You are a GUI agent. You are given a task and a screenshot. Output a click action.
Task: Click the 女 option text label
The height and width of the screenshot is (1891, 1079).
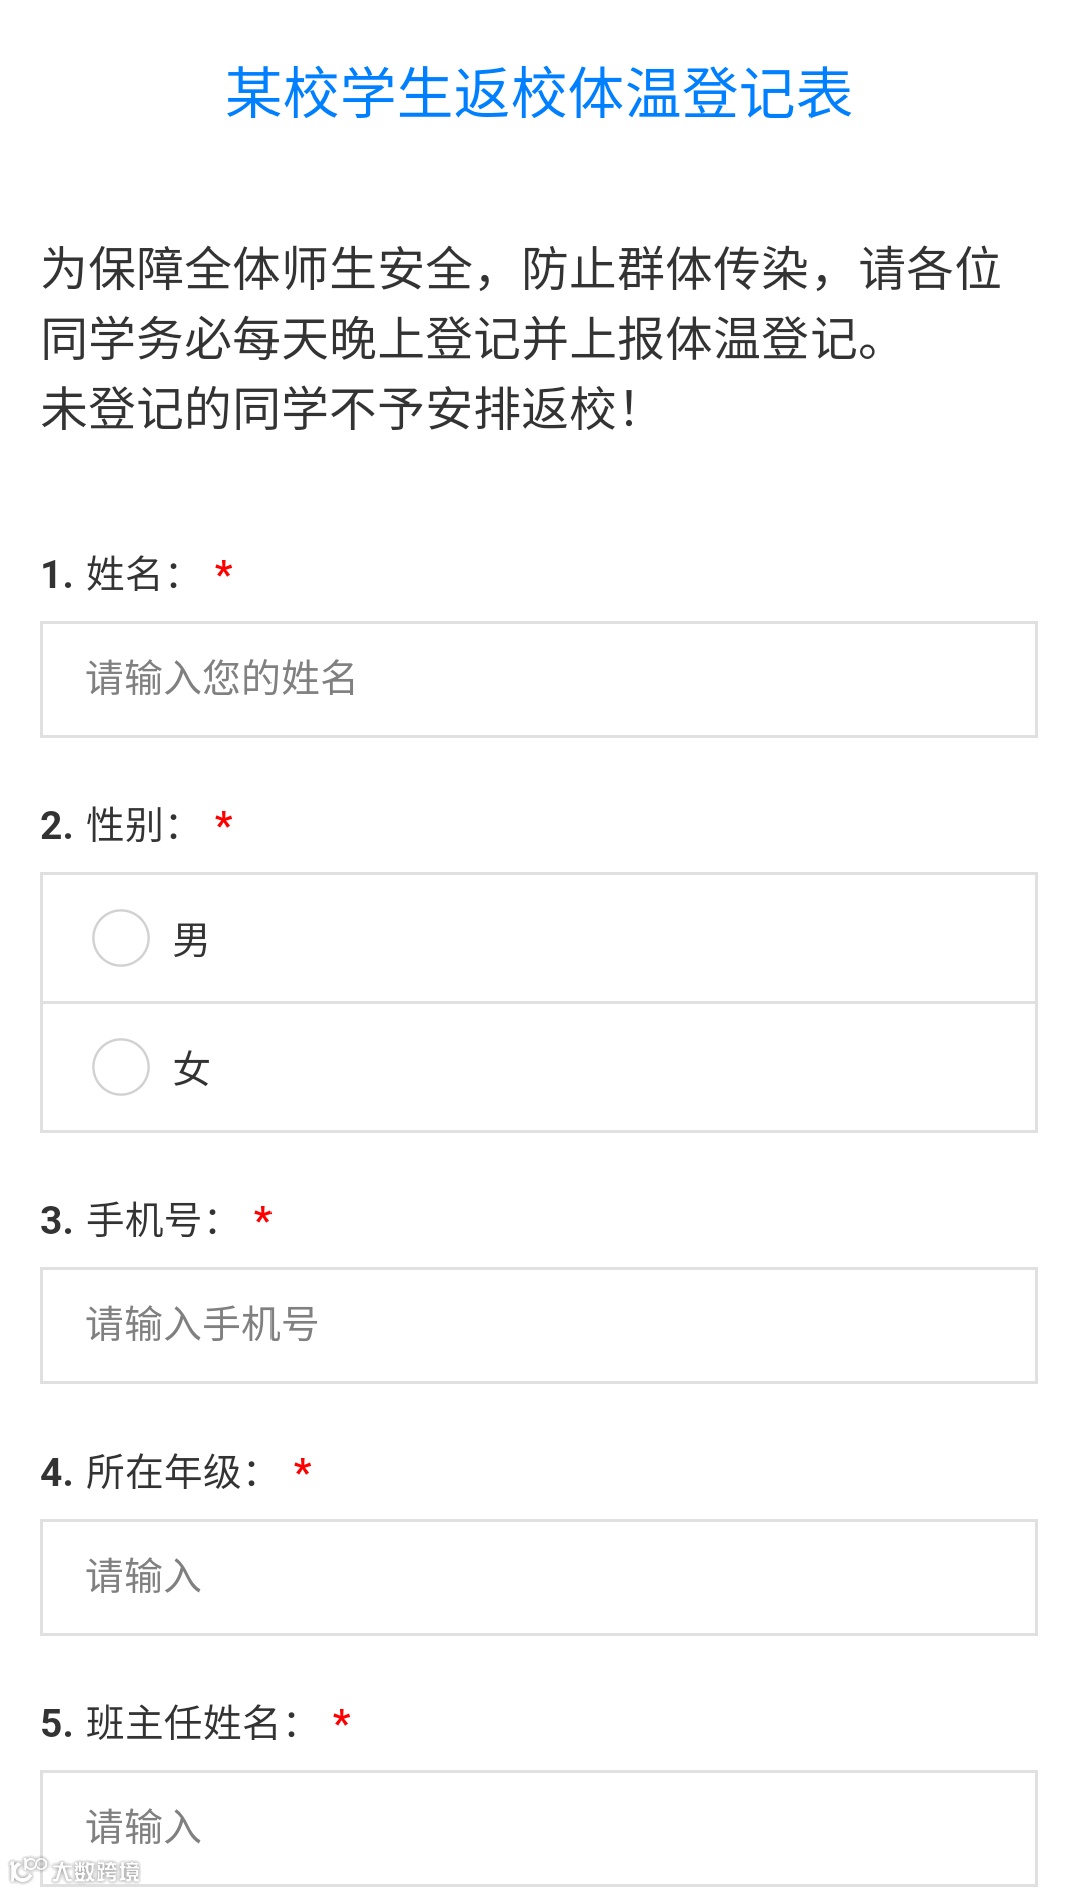point(190,1069)
